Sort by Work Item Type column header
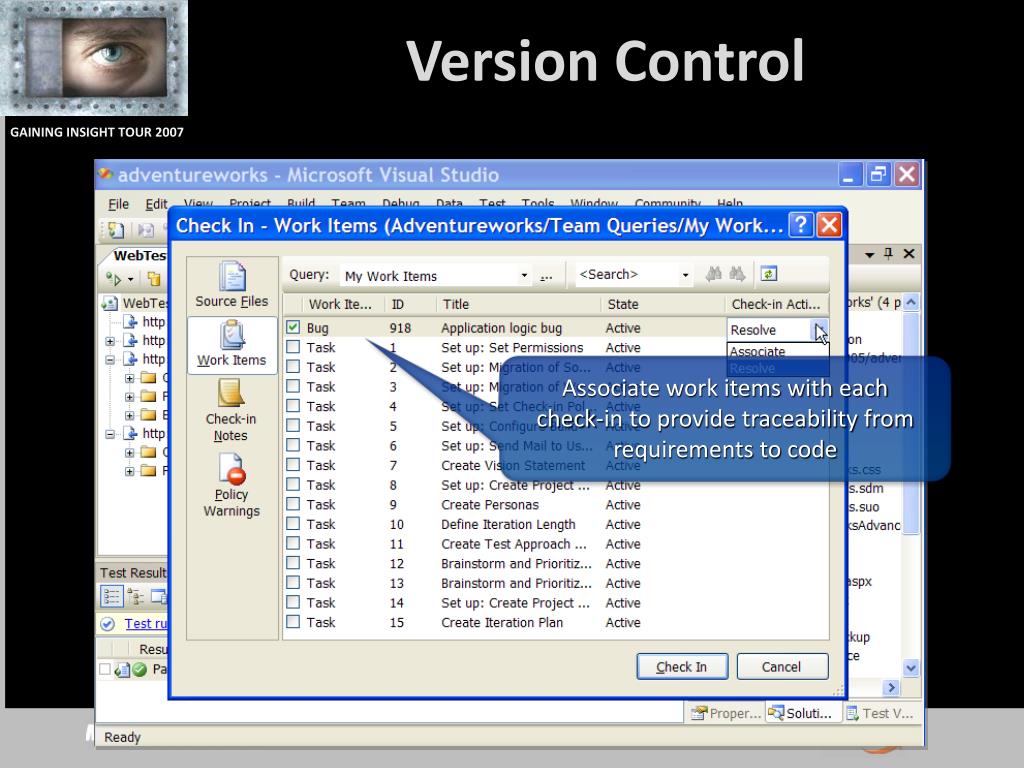Viewport: 1024px width, 768px height. tap(344, 304)
